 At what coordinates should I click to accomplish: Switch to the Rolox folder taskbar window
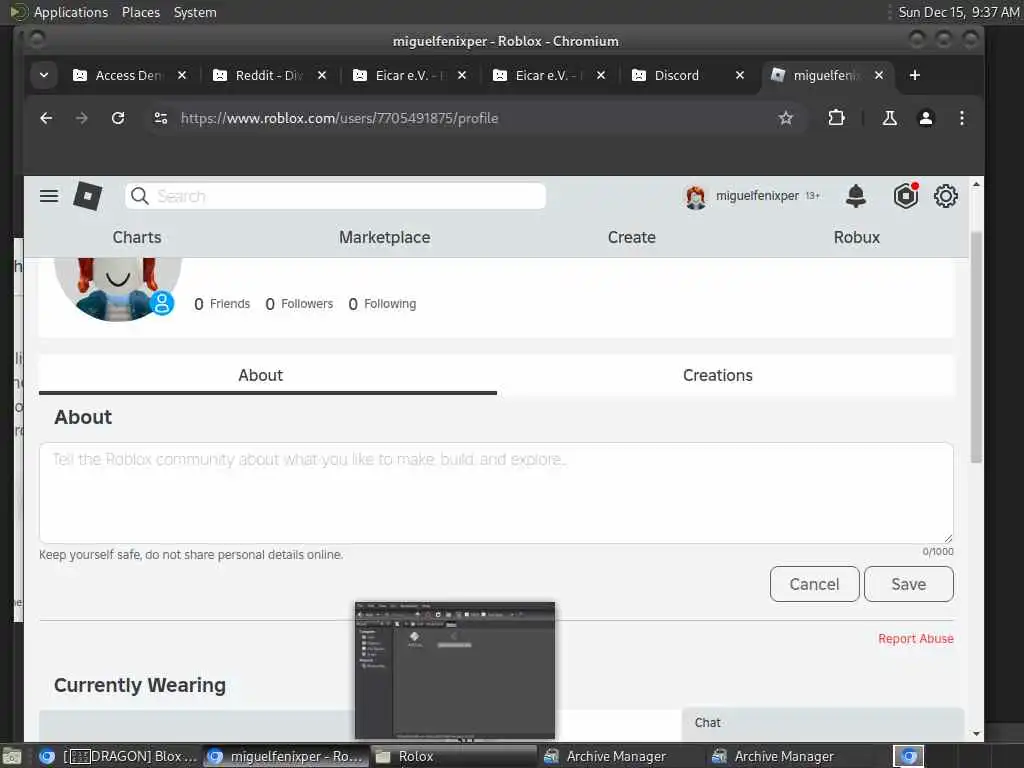pos(453,756)
